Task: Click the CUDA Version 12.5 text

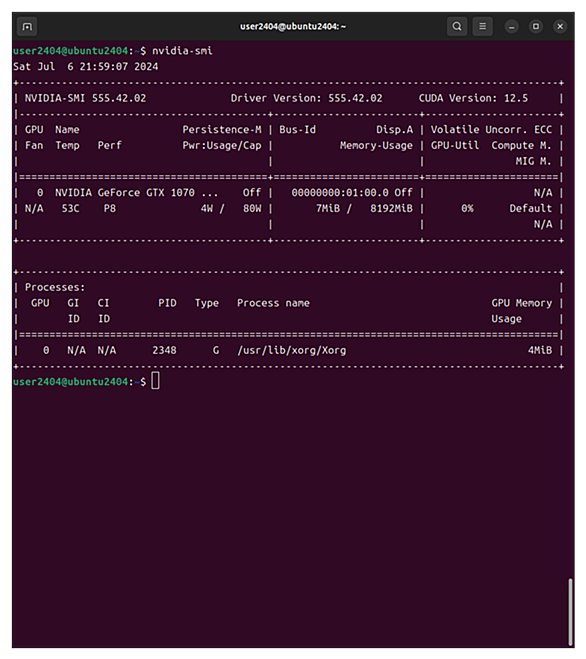Action: click(473, 98)
